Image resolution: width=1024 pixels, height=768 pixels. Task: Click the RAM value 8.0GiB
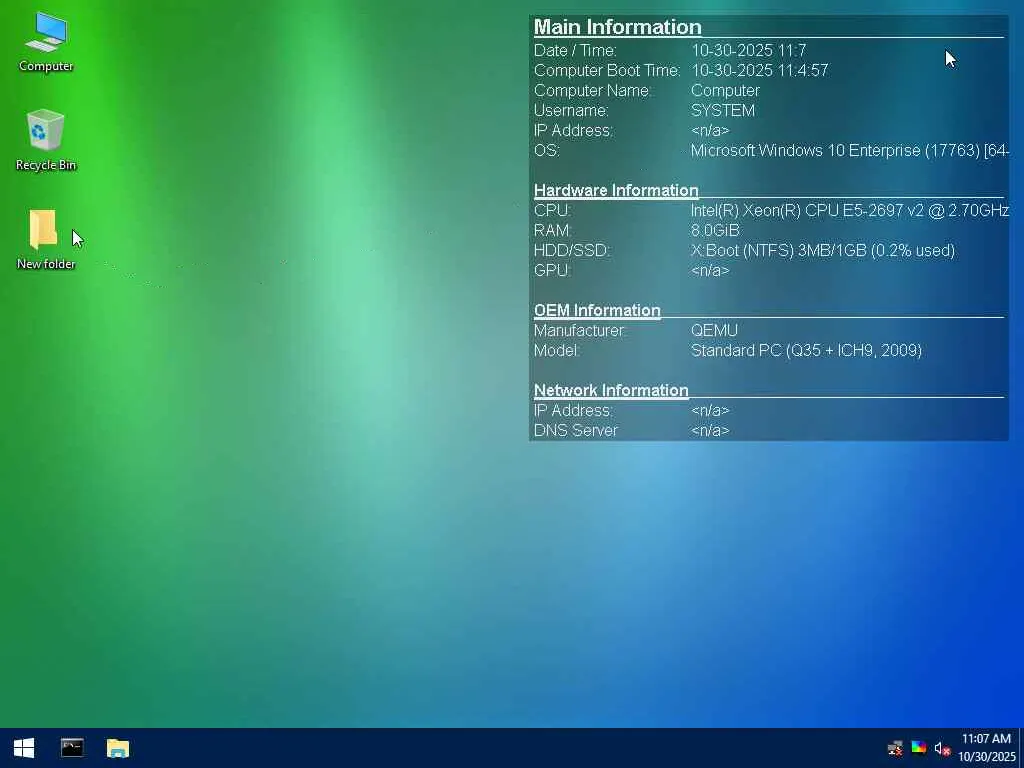(715, 231)
